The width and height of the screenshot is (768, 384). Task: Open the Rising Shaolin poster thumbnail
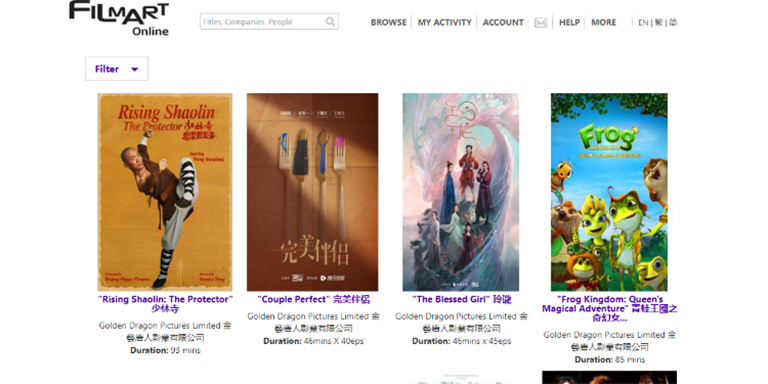[x=165, y=192]
